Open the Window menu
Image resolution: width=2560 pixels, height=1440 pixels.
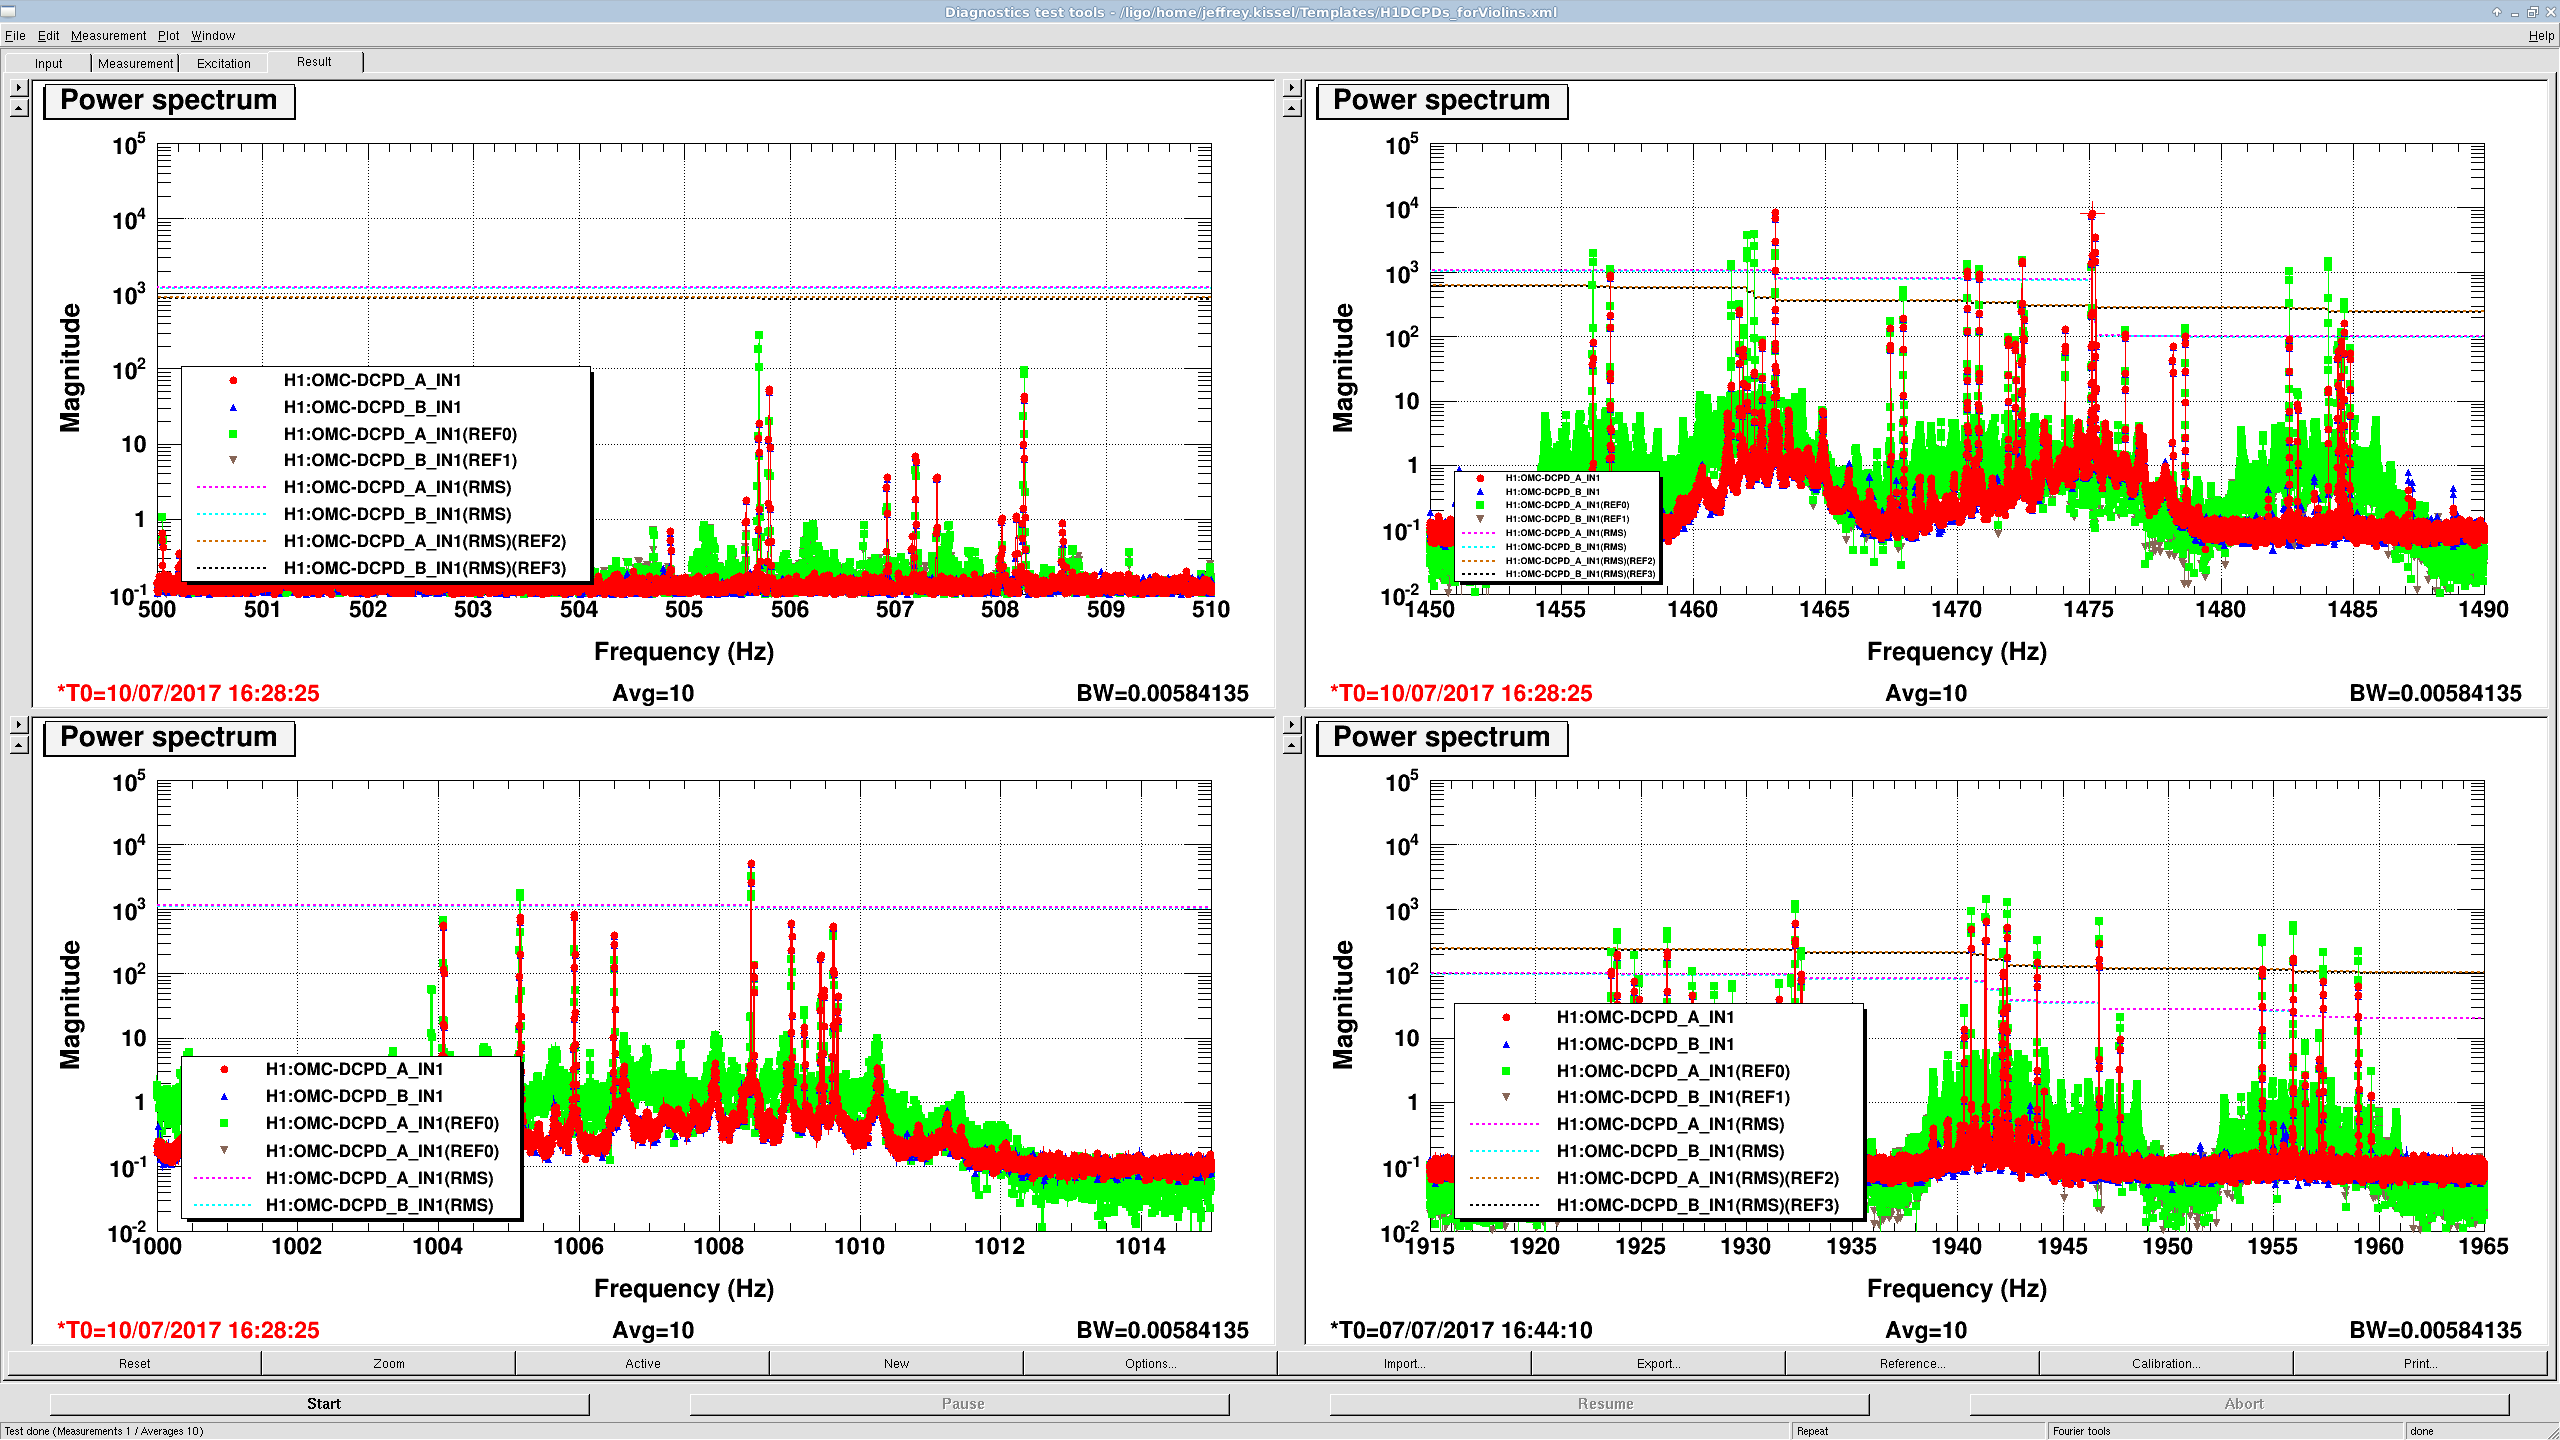(x=213, y=36)
